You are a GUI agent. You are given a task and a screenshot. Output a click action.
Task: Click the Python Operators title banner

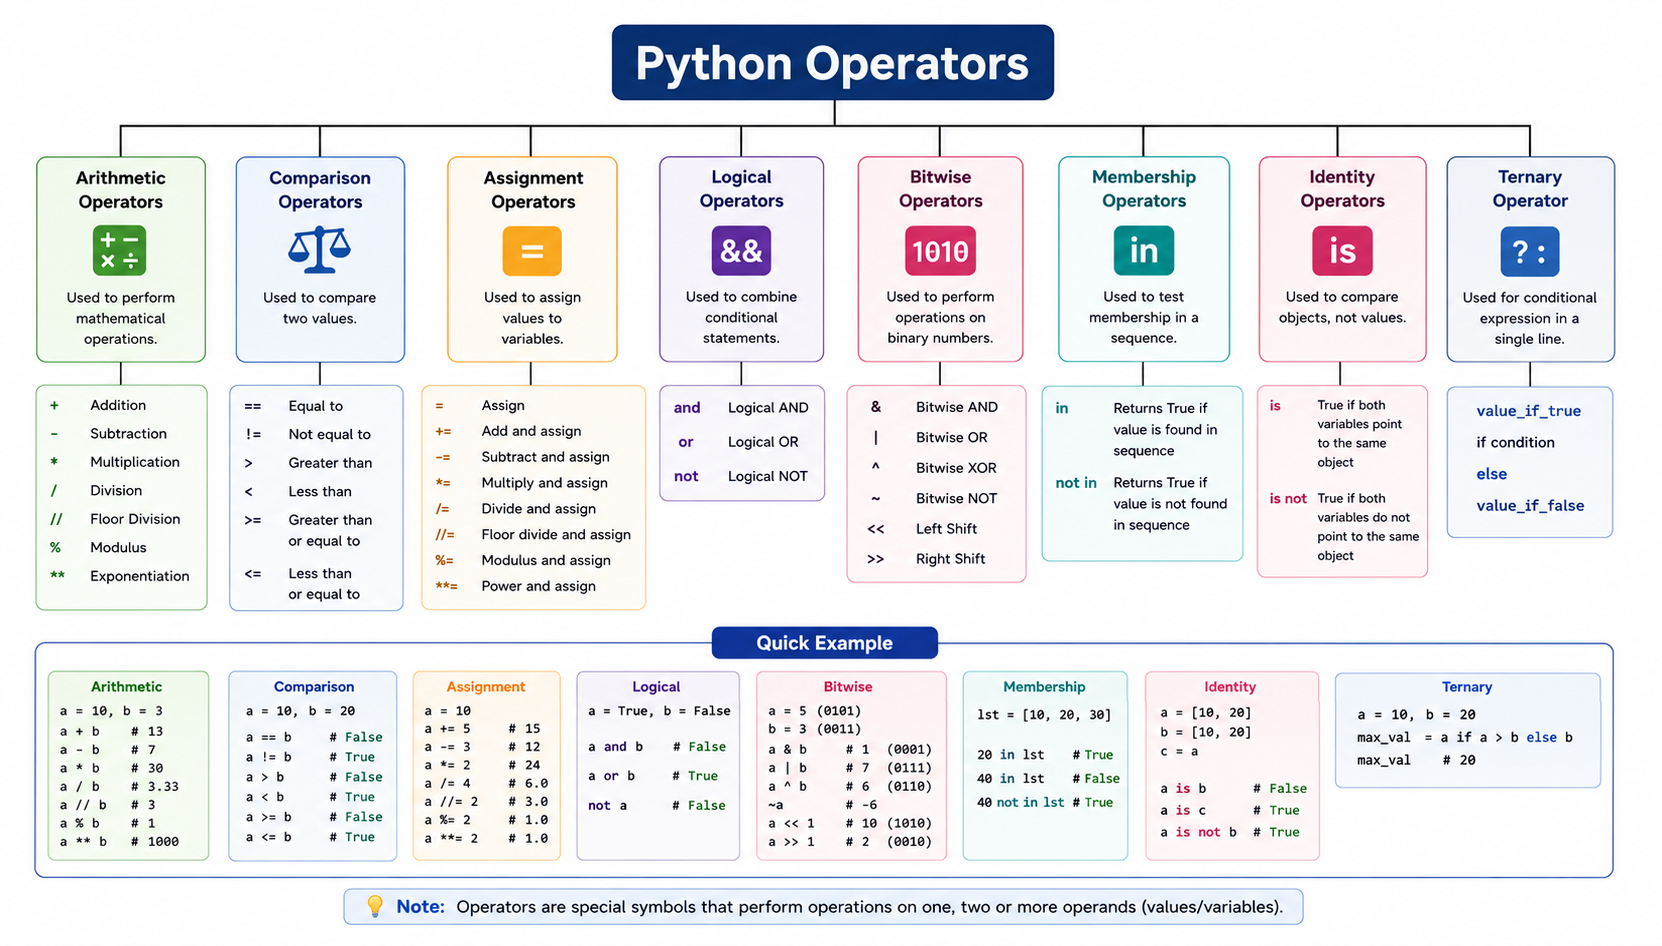832,63
